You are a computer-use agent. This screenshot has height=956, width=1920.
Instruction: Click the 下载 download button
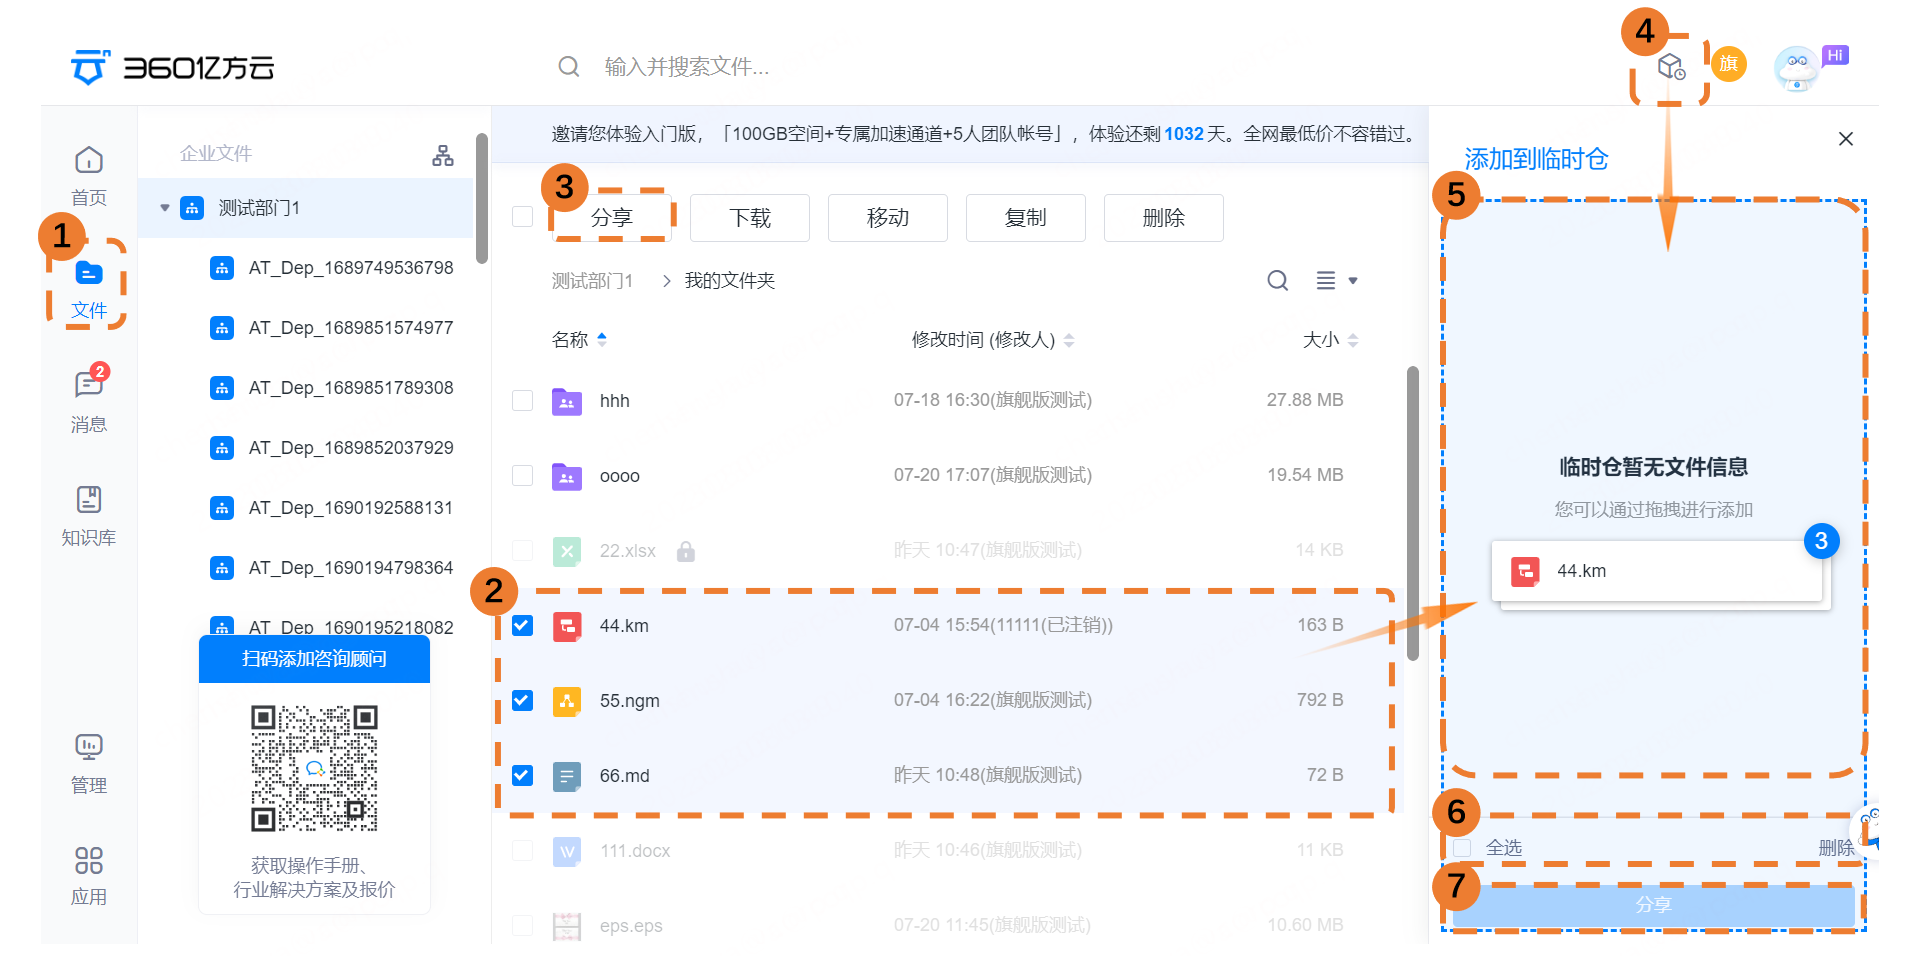750,218
